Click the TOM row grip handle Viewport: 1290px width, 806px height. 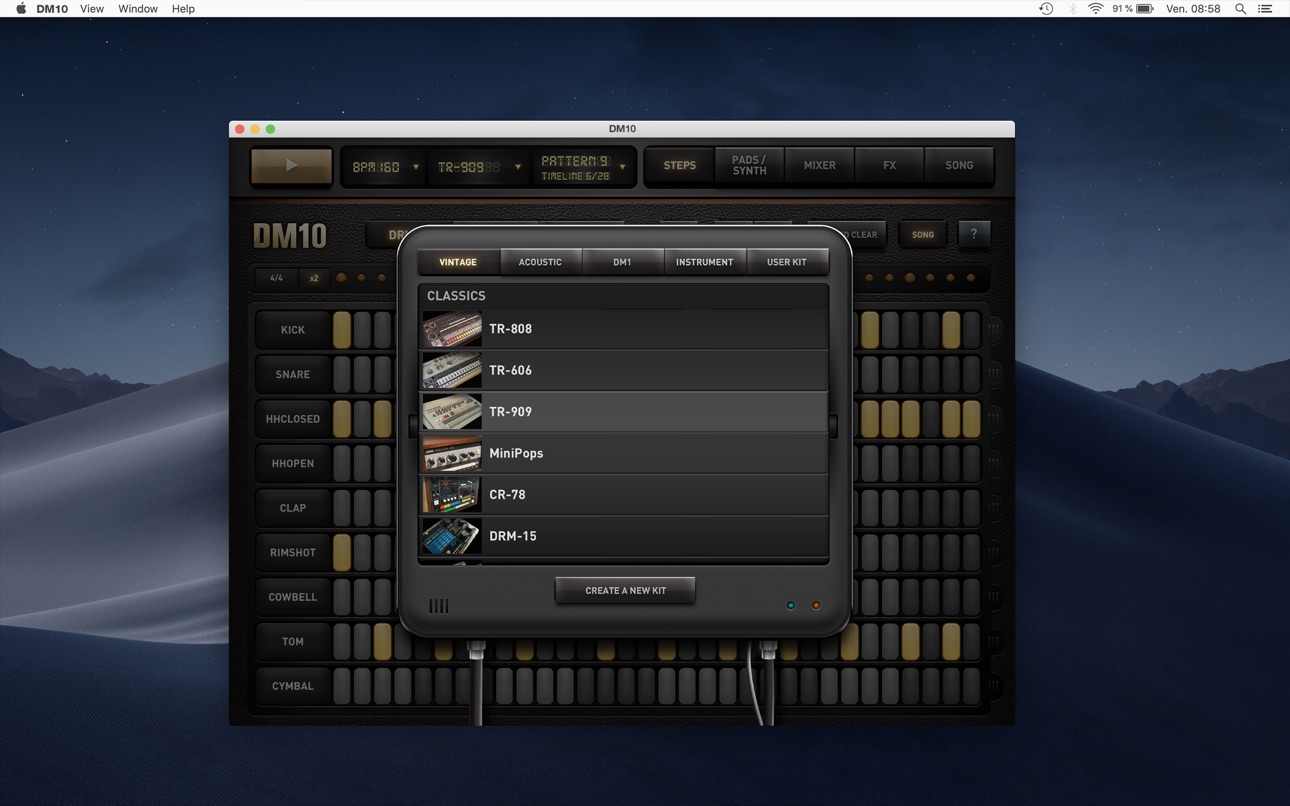tap(994, 641)
